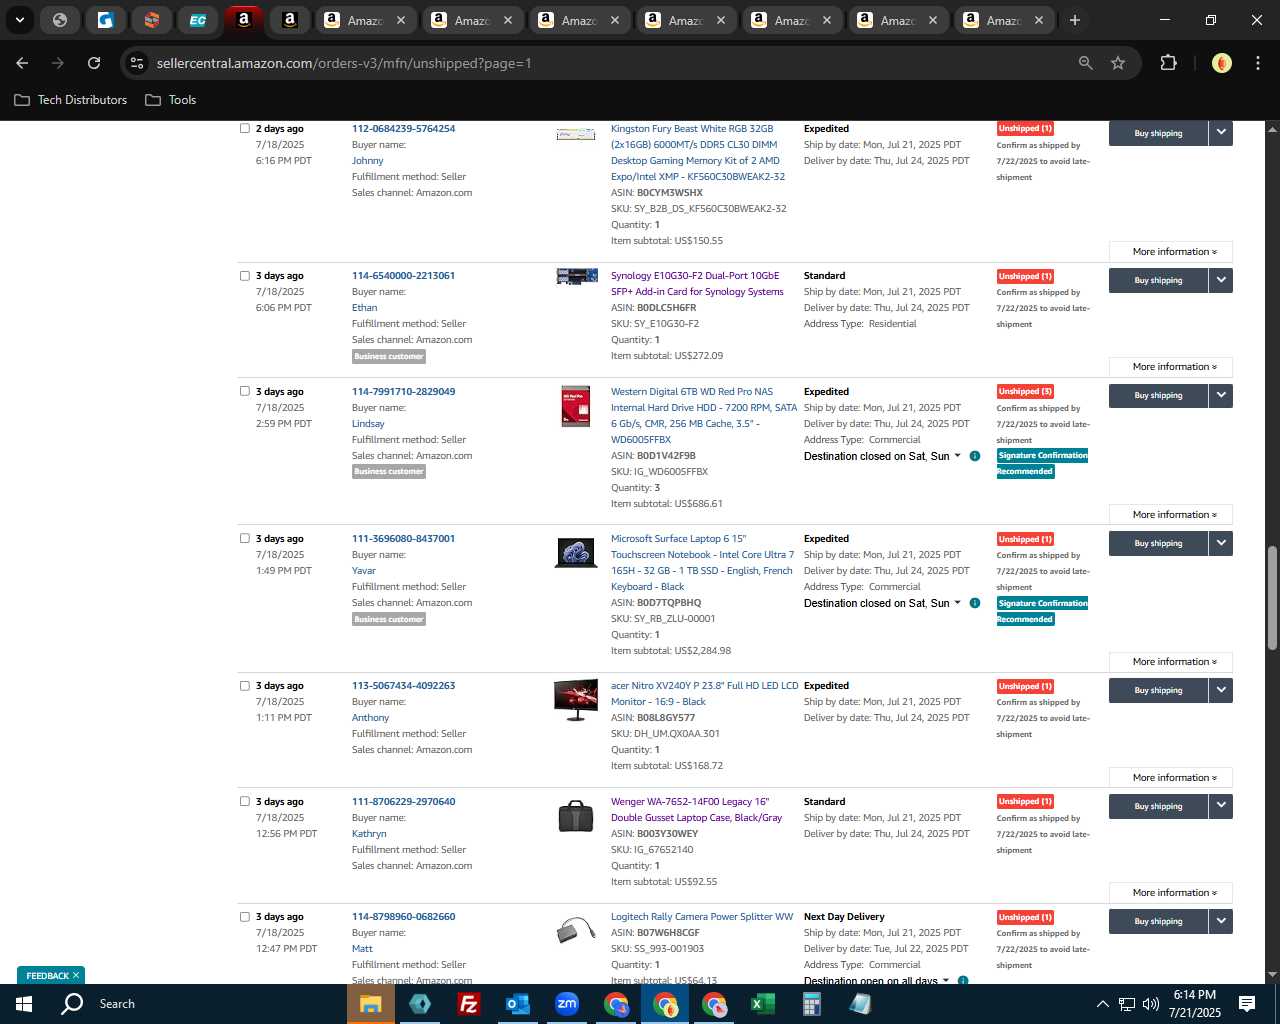This screenshot has height=1024, width=1280.
Task: Open Wenger laptop case product thumbnail
Action: pyautogui.click(x=576, y=816)
